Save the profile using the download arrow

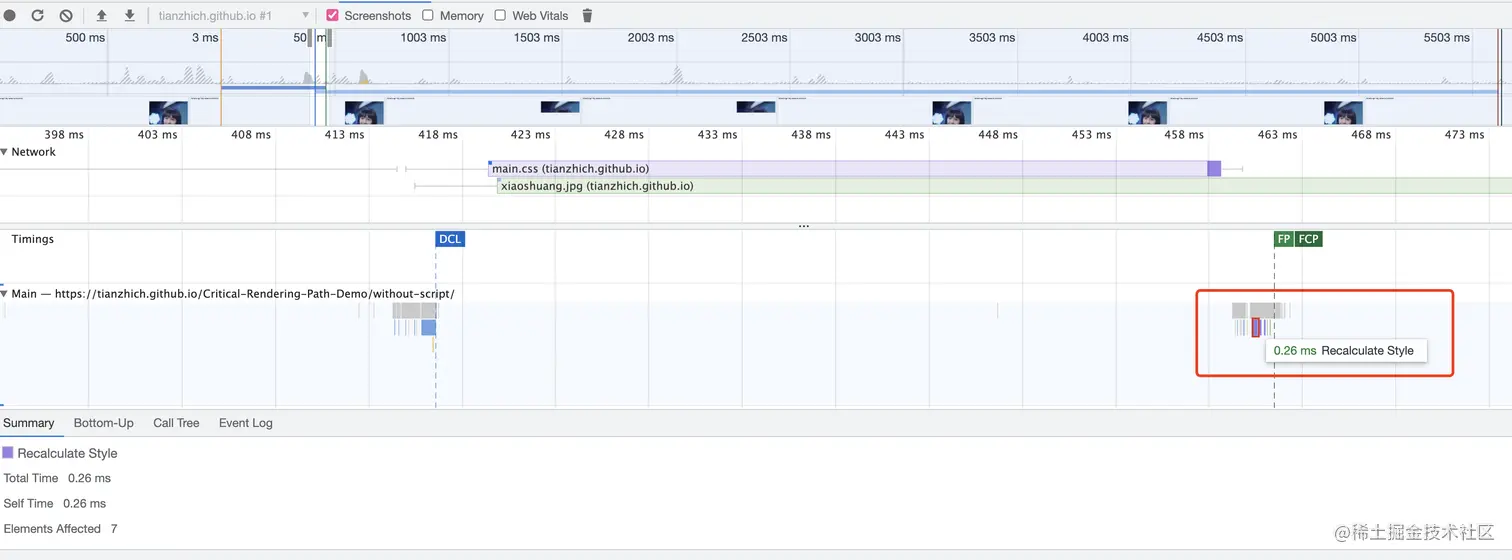pyautogui.click(x=130, y=15)
